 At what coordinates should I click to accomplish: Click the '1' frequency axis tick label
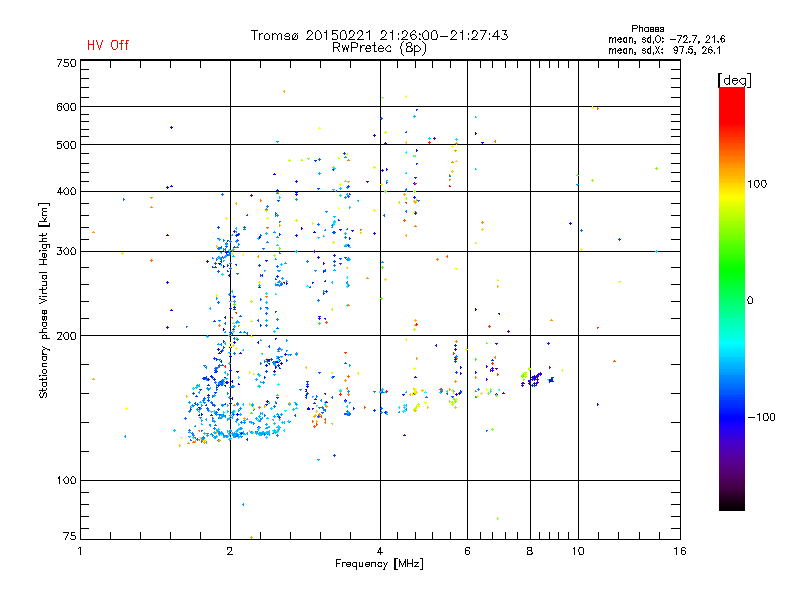80,551
